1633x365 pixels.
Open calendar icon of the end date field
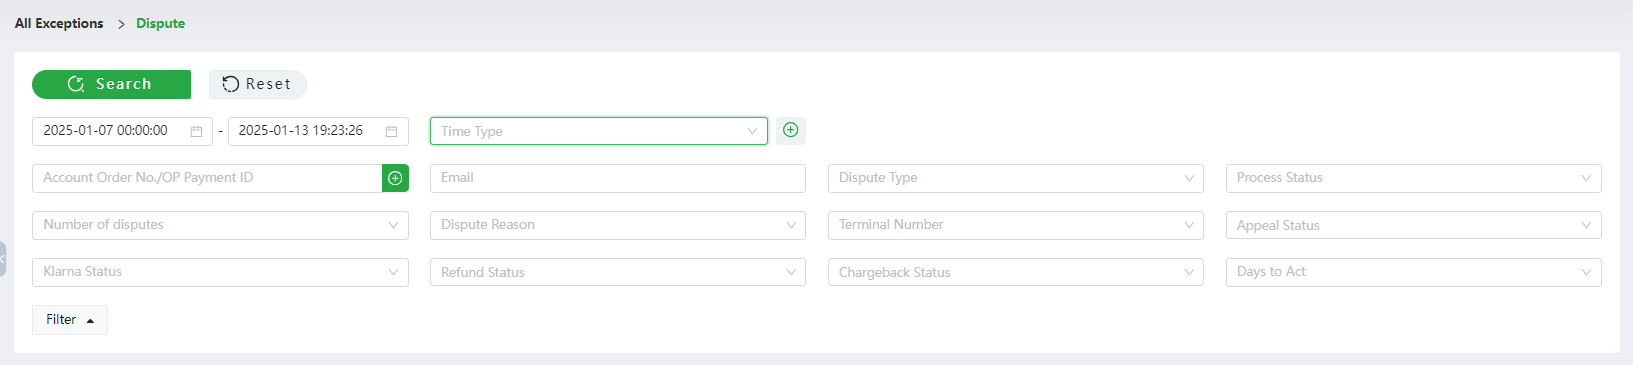coord(391,131)
